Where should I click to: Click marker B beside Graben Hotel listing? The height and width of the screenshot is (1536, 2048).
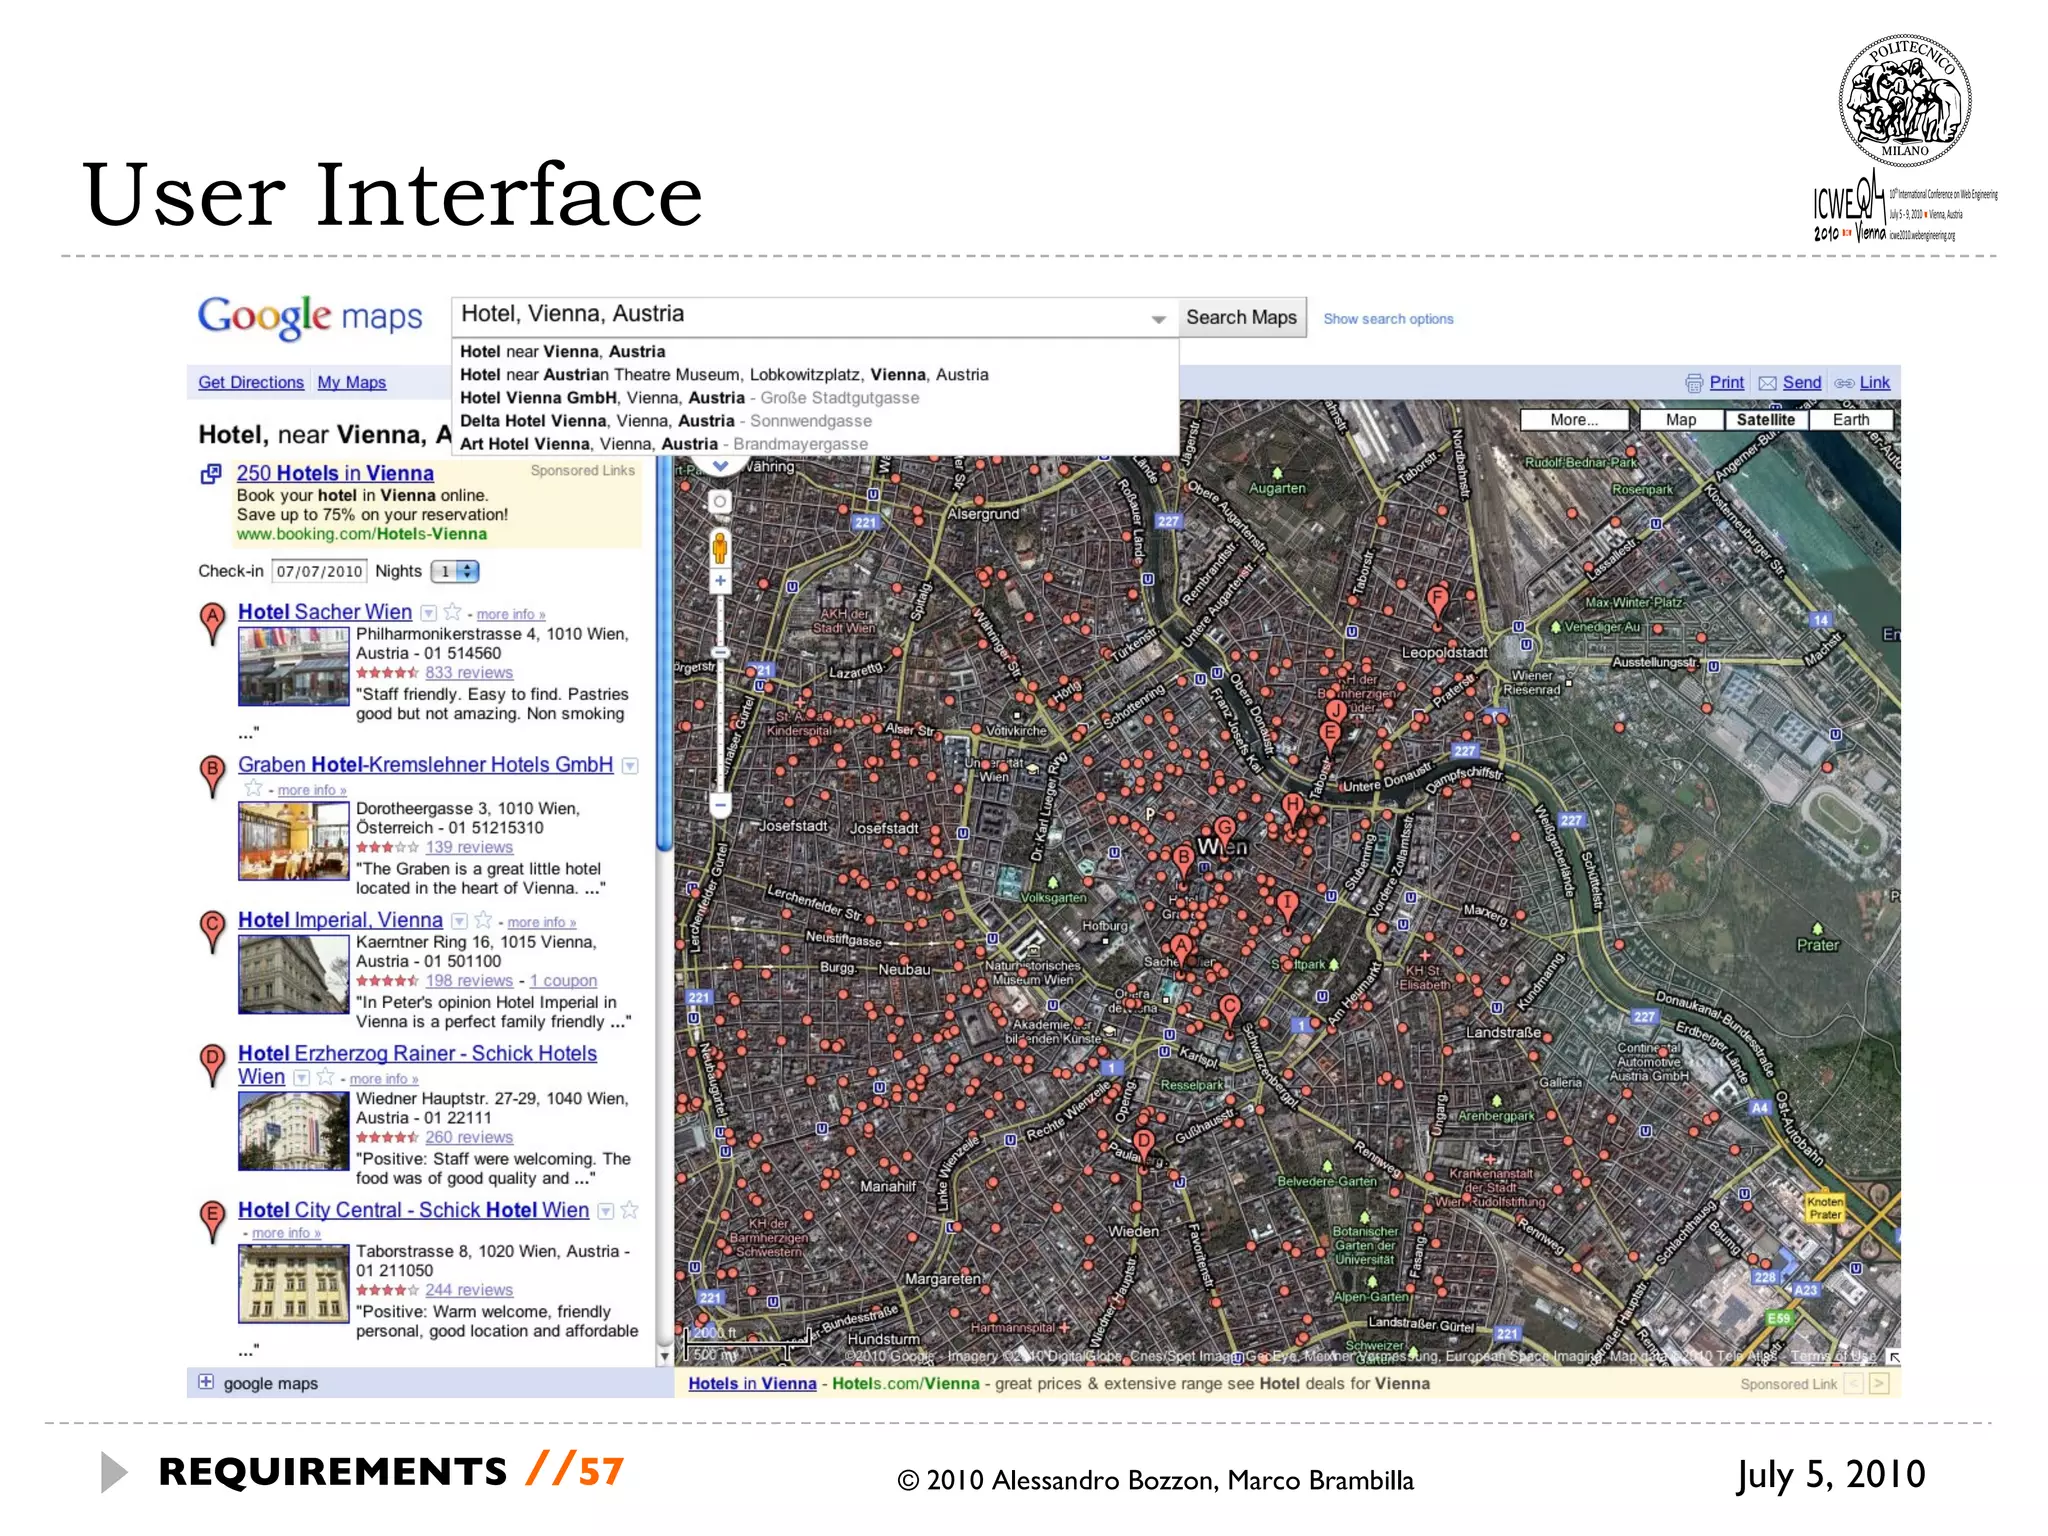coord(212,776)
